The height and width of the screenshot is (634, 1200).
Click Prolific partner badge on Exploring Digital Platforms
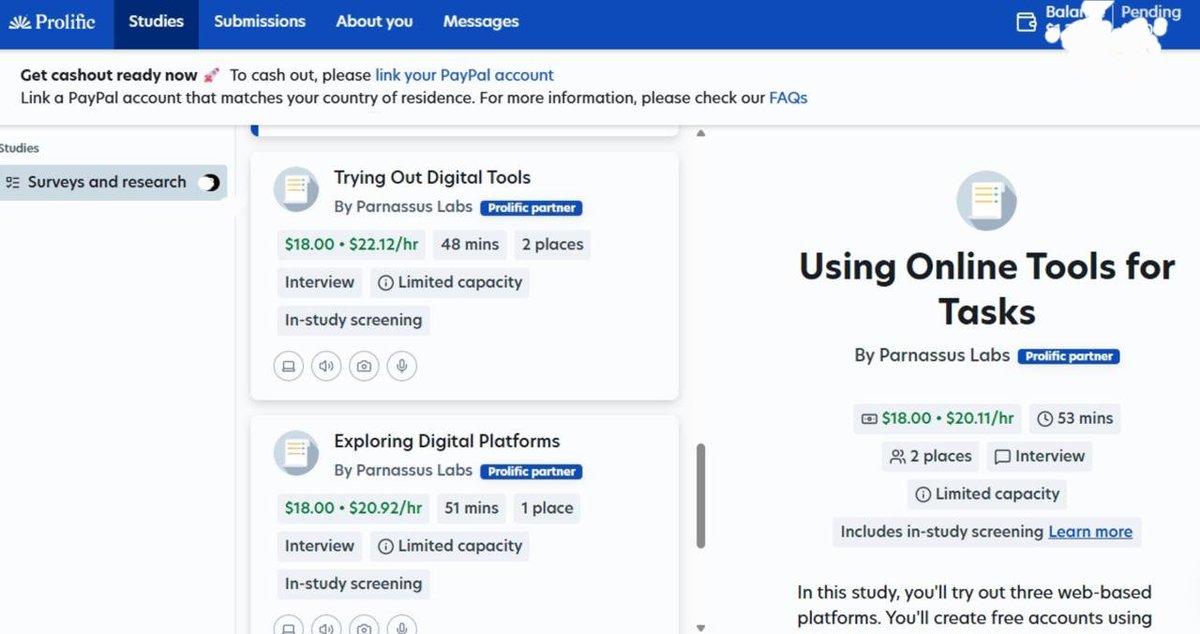(531, 472)
